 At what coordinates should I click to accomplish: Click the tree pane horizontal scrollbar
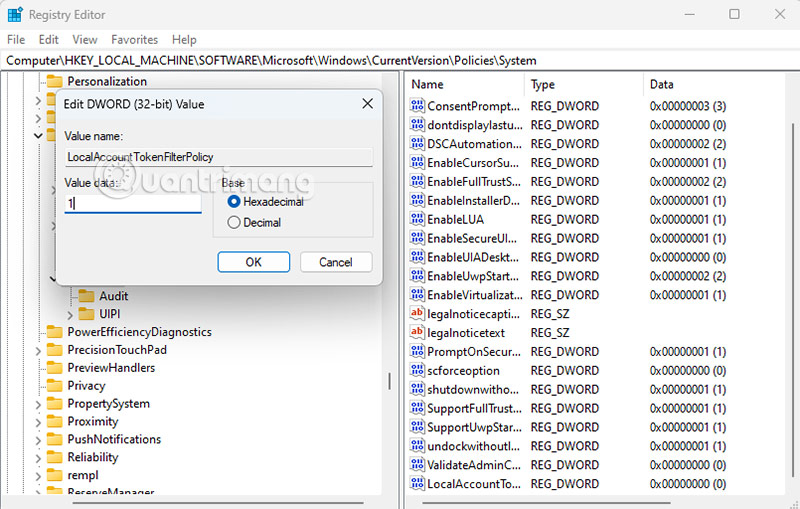coord(218,502)
